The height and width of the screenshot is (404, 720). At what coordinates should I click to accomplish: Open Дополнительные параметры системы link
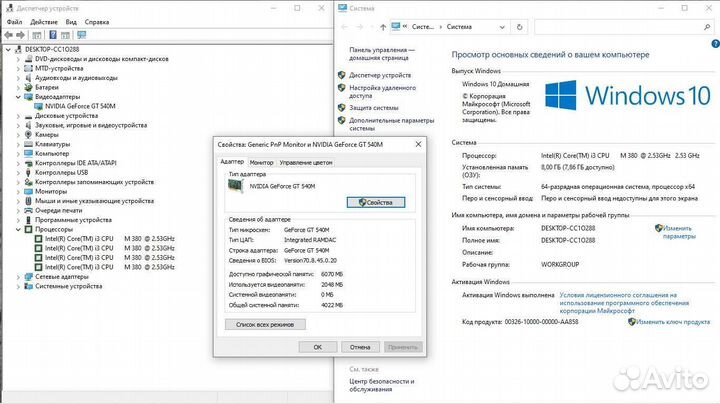coord(391,124)
